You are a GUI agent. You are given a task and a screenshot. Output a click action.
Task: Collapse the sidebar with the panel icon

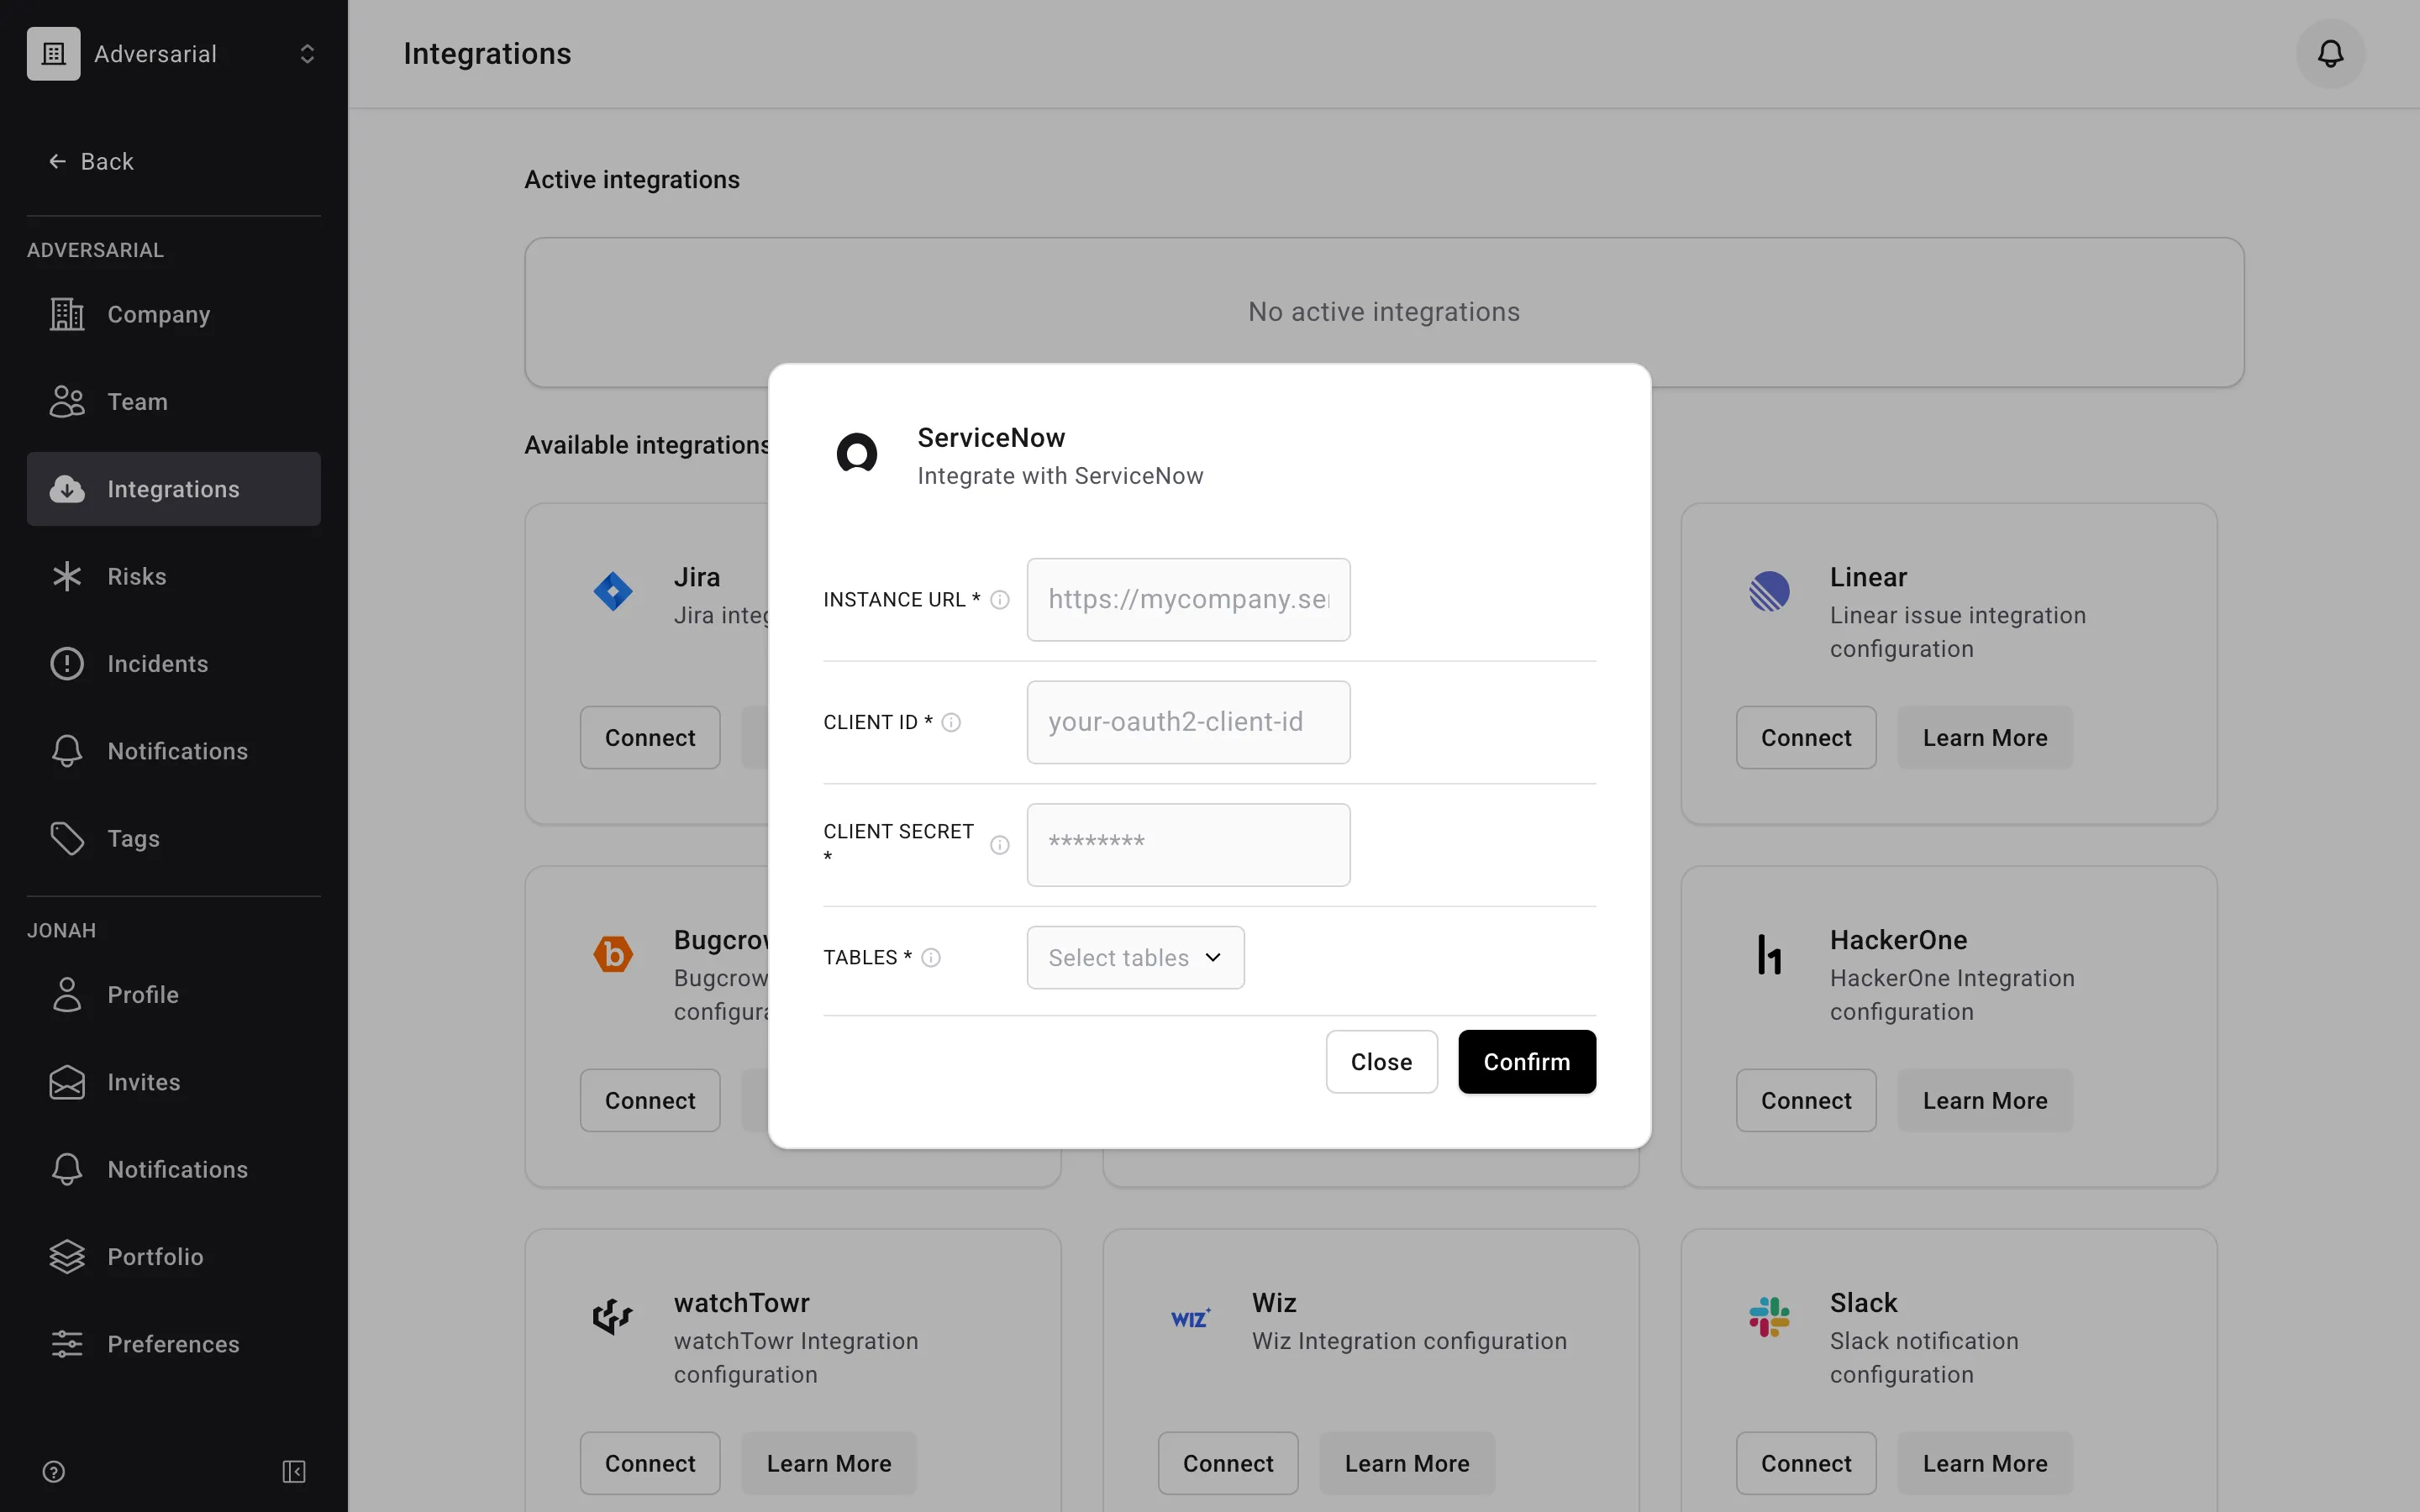(x=294, y=1471)
